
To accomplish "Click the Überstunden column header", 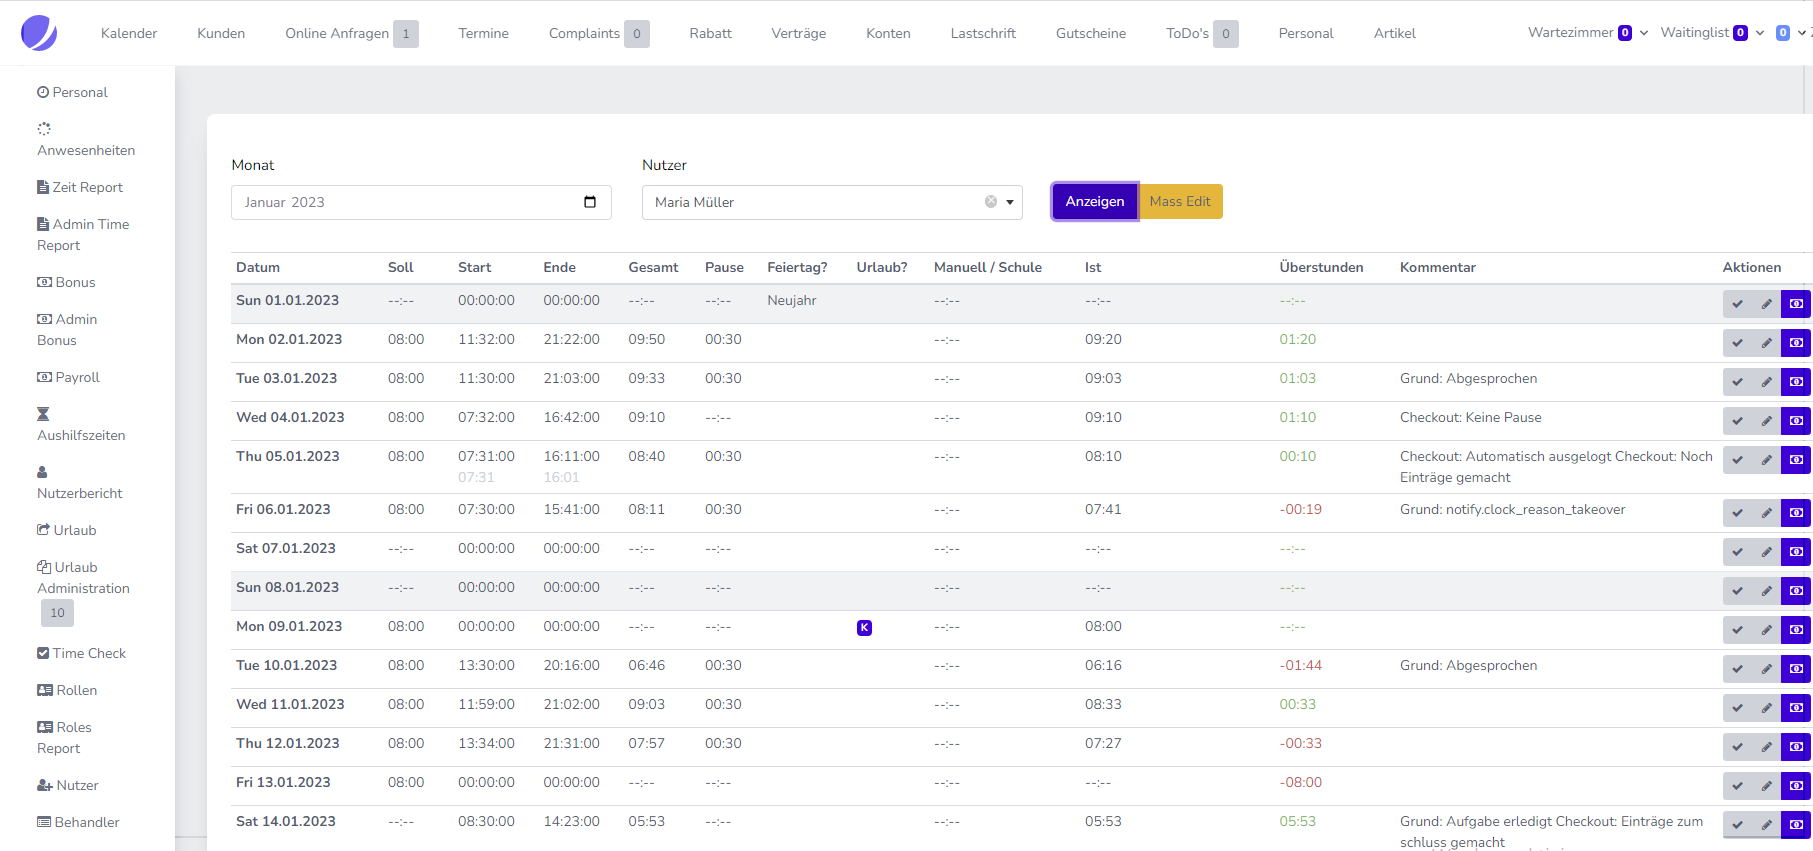I will pos(1321,267).
